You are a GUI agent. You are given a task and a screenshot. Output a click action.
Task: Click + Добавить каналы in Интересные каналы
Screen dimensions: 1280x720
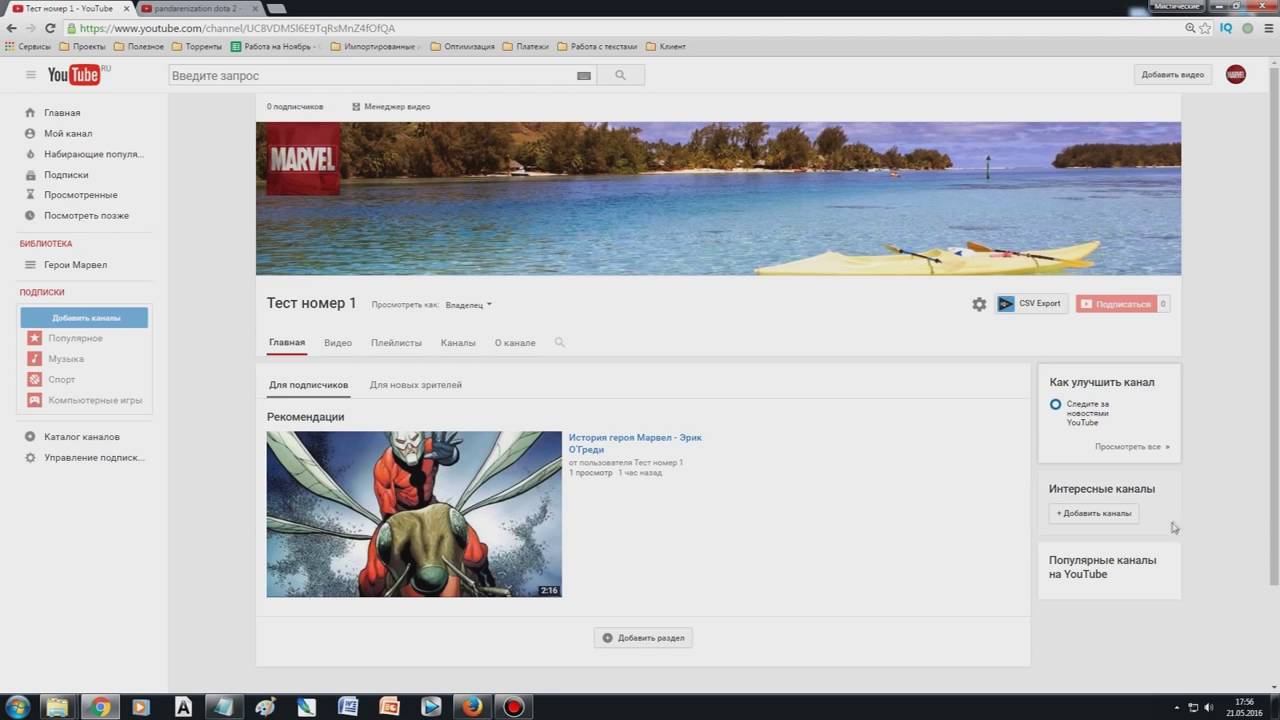click(1094, 513)
